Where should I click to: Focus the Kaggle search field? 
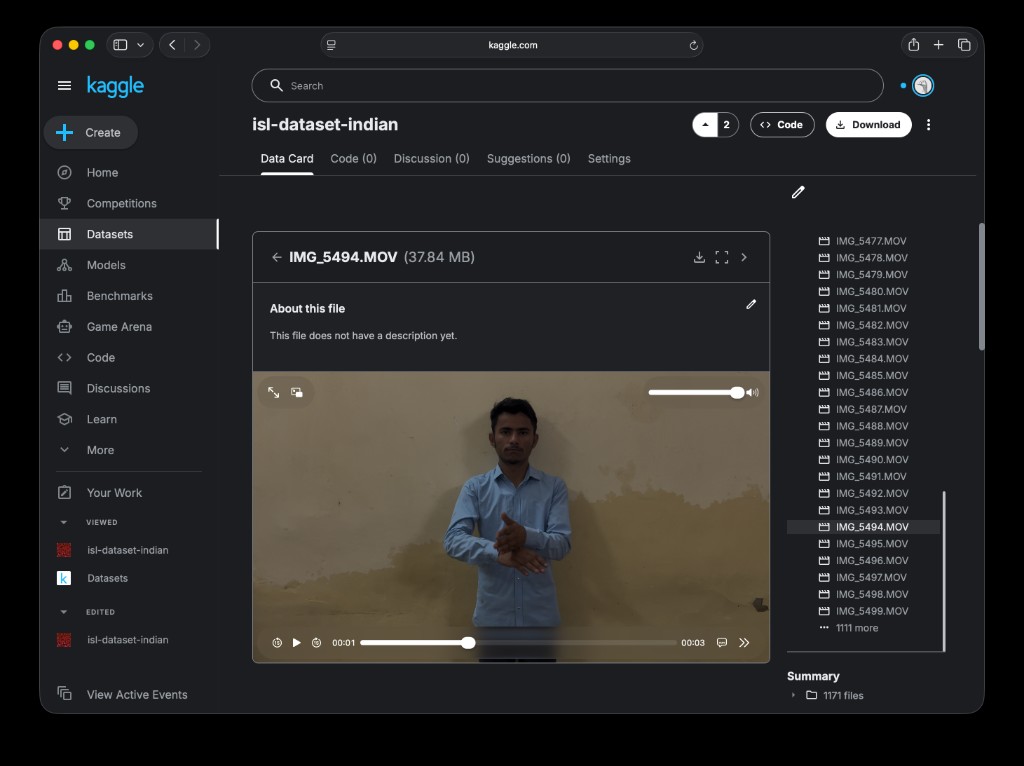pyautogui.click(x=567, y=86)
